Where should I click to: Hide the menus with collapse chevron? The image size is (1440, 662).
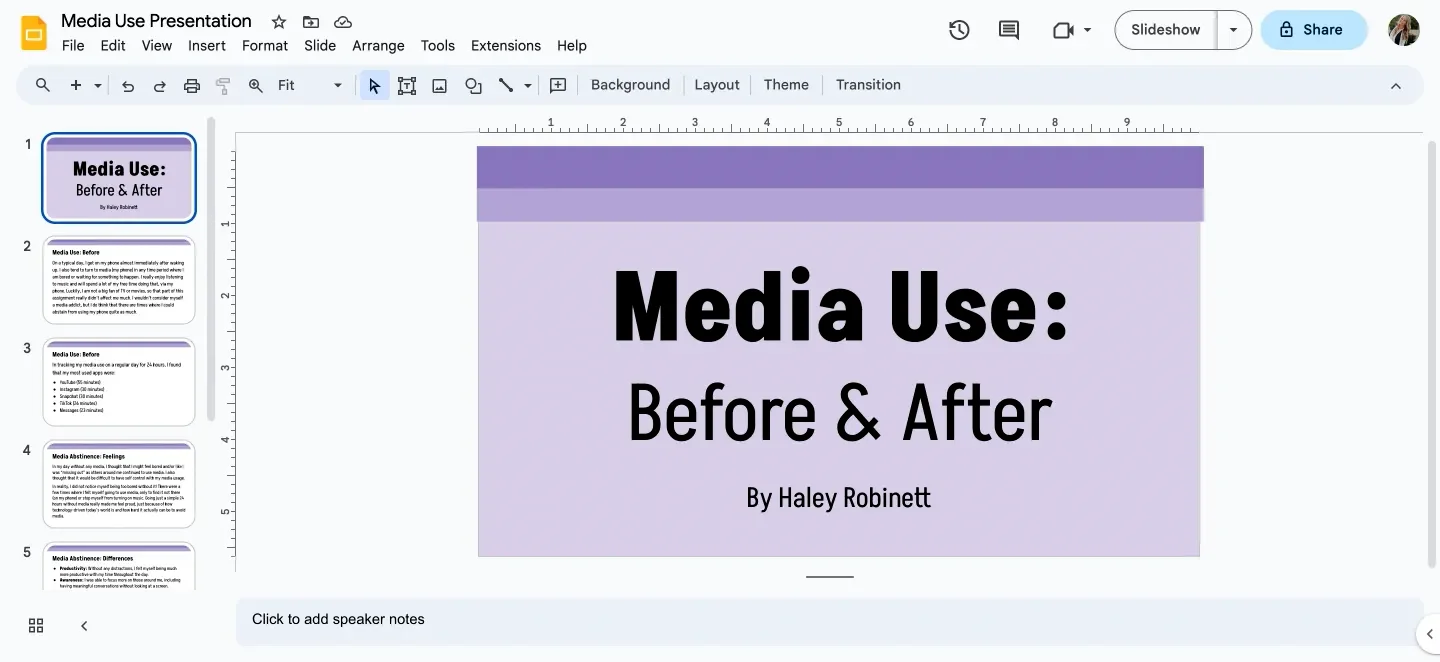point(1396,86)
